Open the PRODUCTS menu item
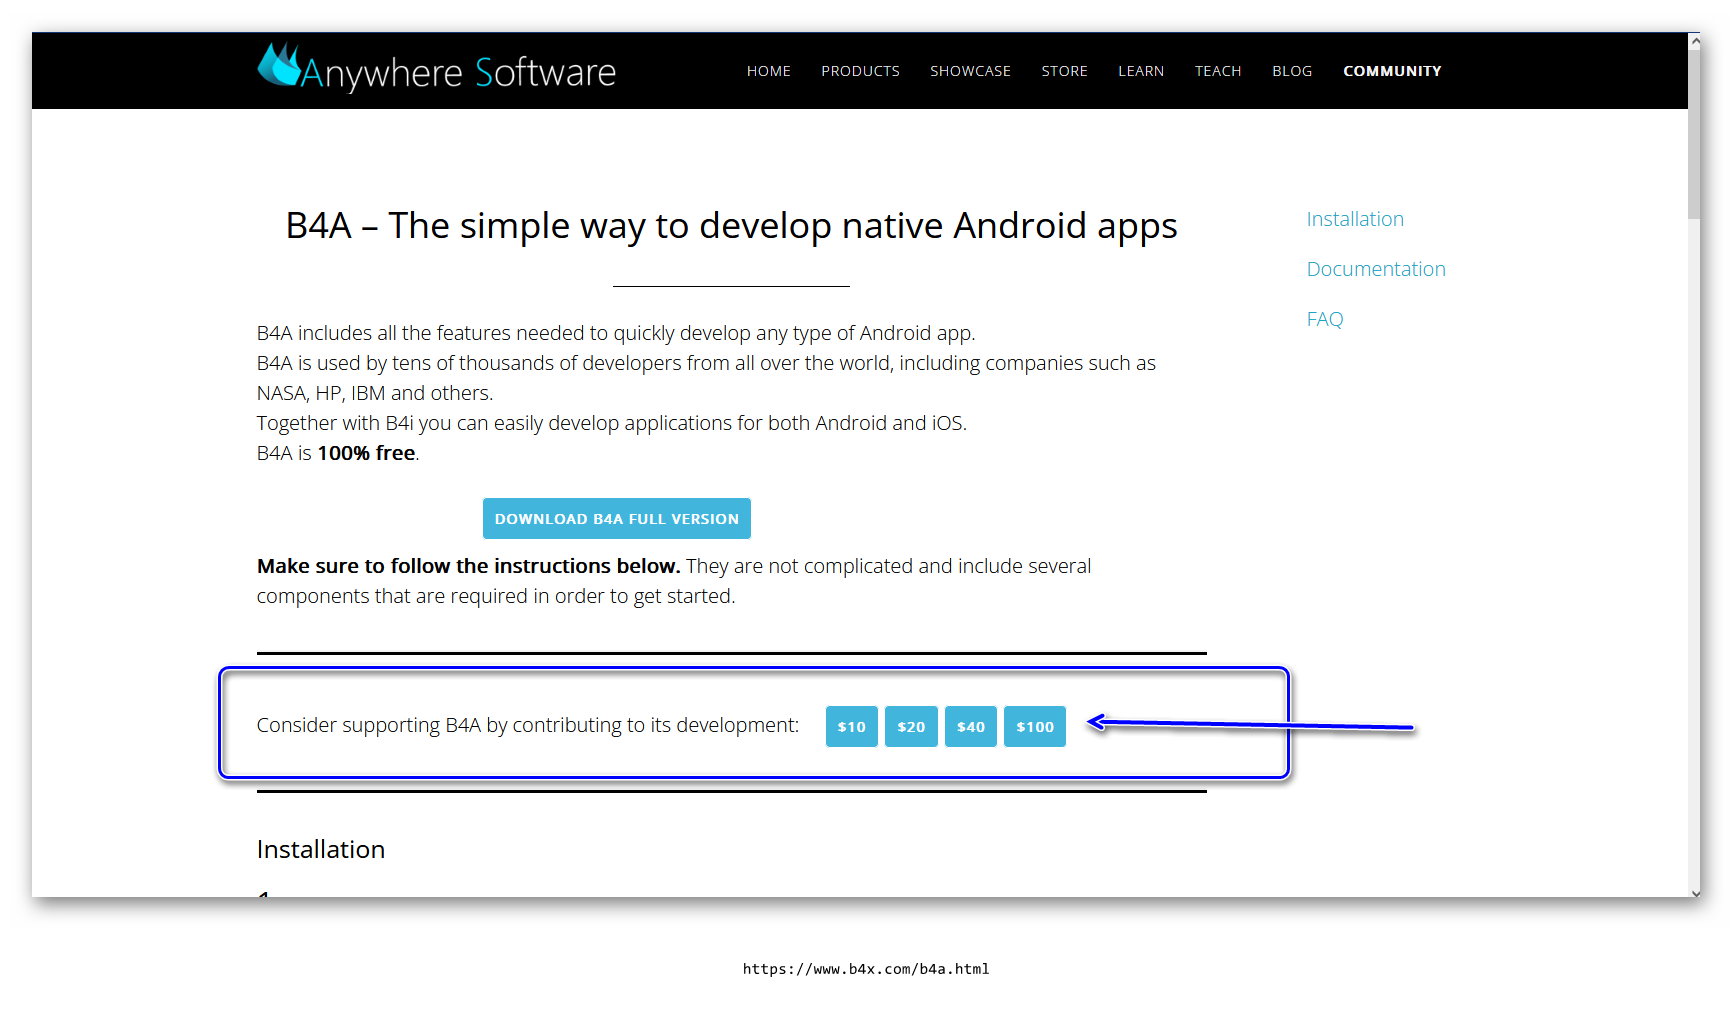The width and height of the screenshot is (1732, 1009). pos(860,71)
